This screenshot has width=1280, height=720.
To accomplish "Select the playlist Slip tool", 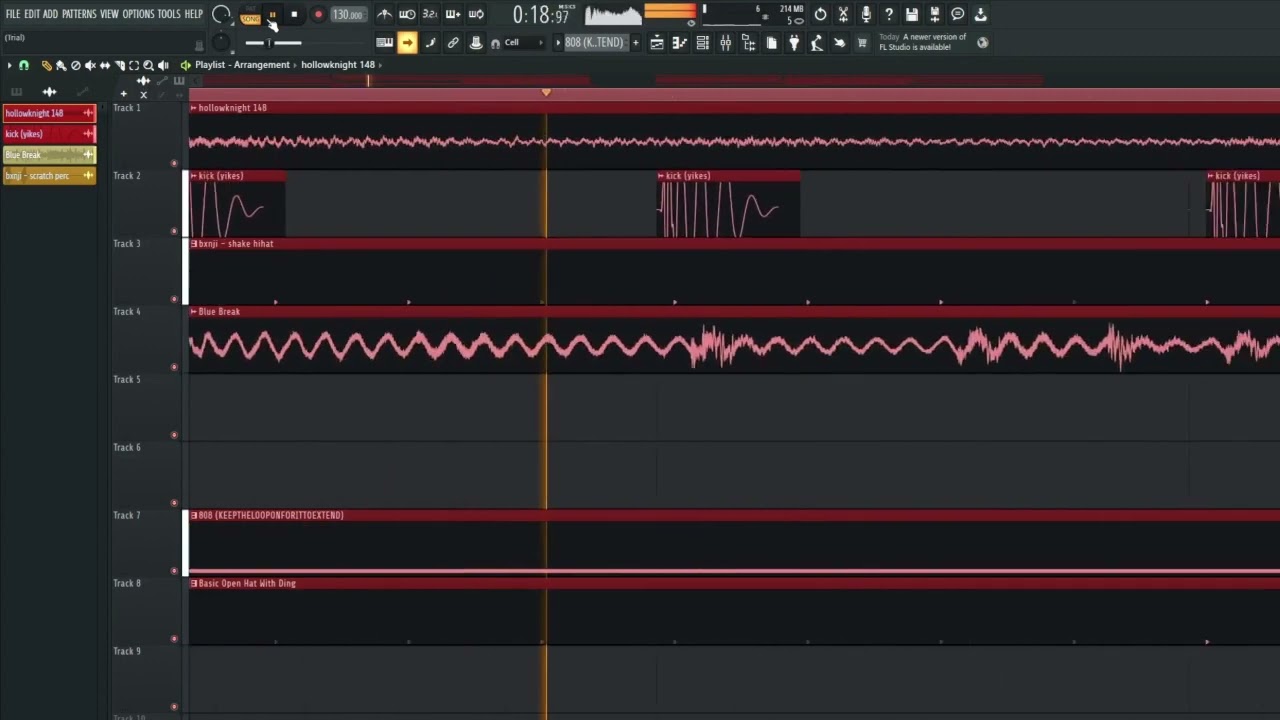I will (105, 65).
